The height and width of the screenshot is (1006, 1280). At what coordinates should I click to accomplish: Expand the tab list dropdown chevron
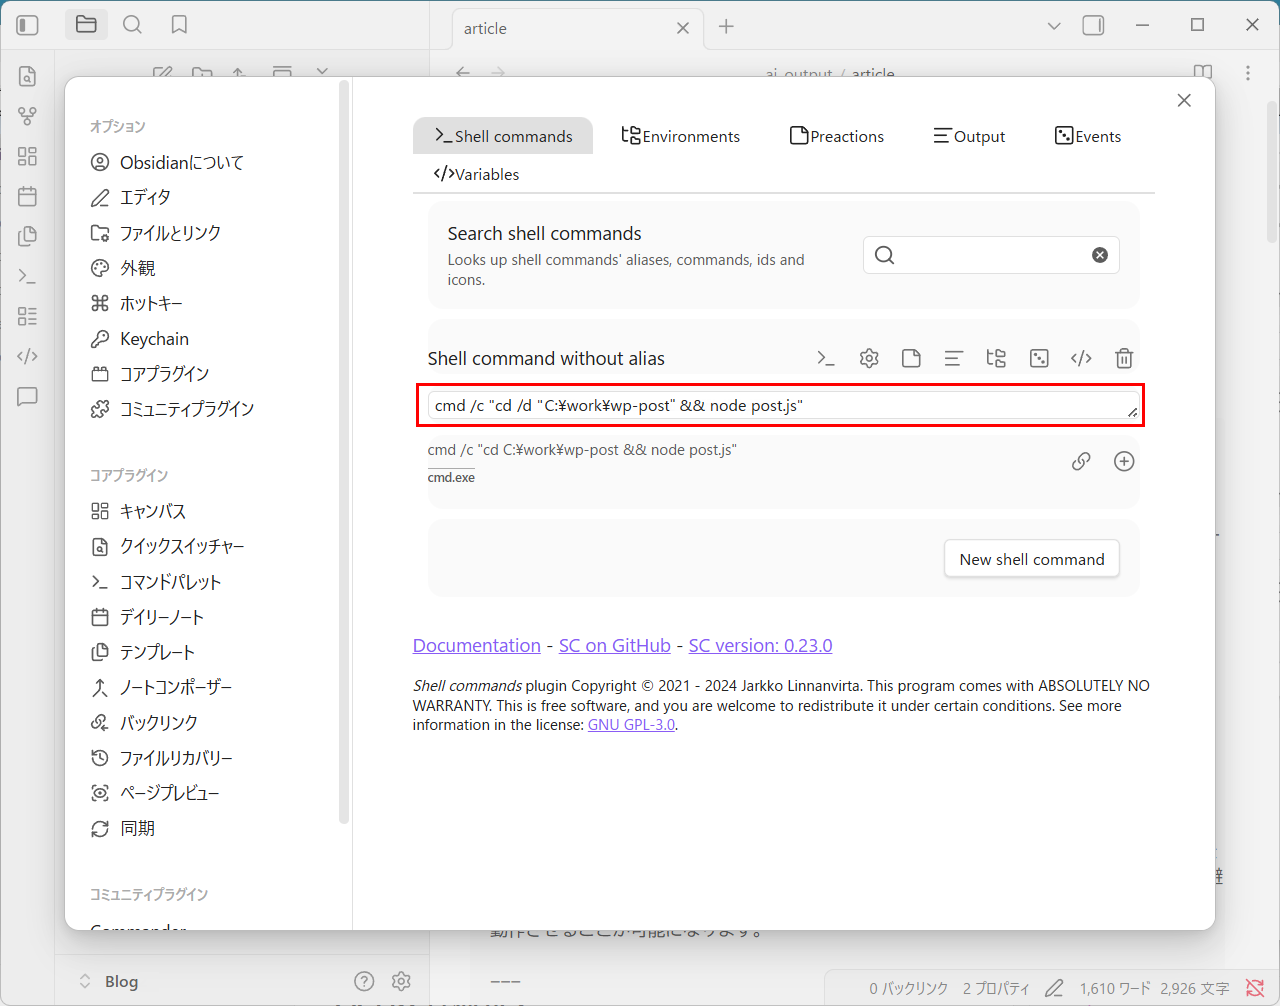(x=1053, y=26)
